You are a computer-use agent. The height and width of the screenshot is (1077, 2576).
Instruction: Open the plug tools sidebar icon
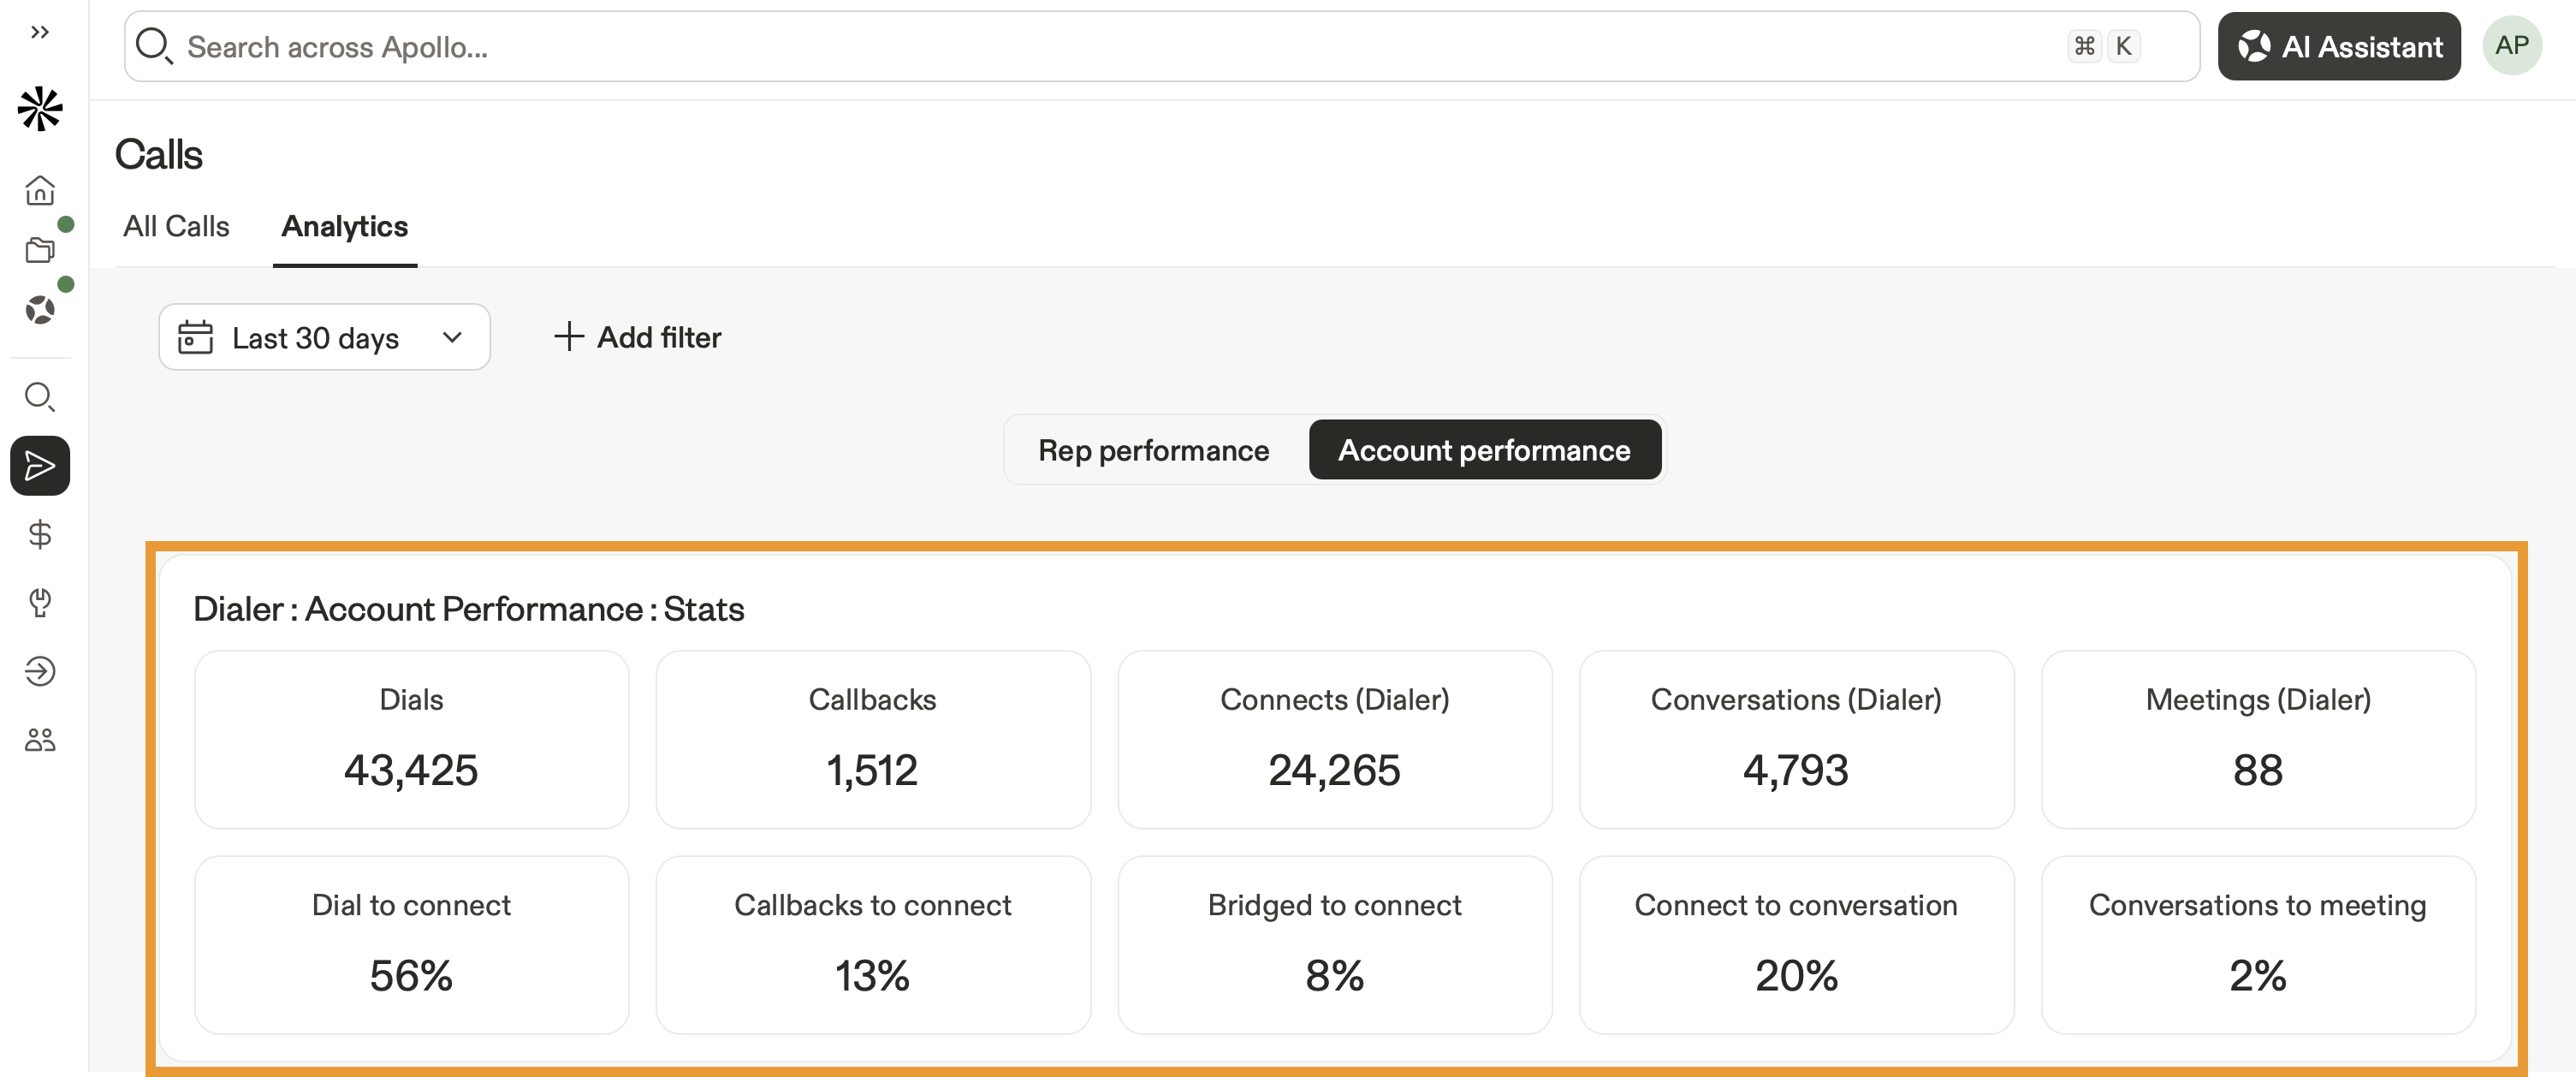point(40,603)
